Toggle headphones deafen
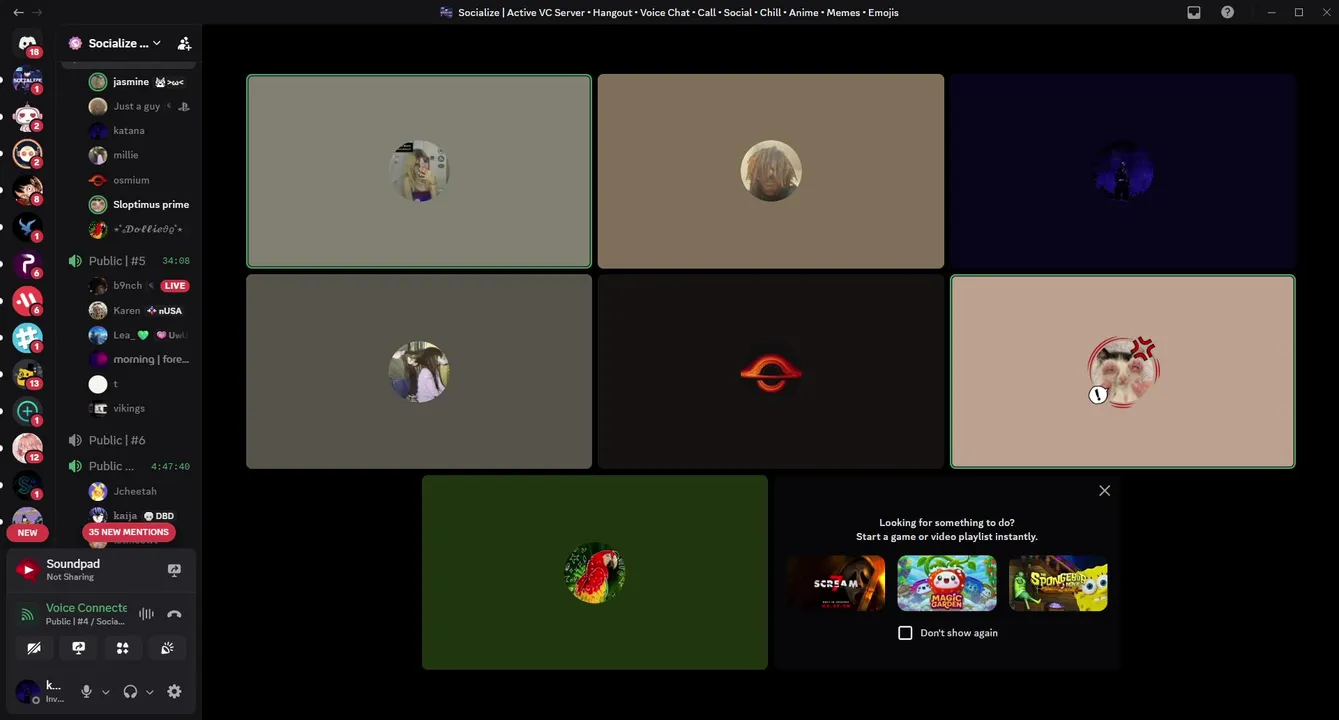Image resolution: width=1339 pixels, height=720 pixels. (130, 691)
